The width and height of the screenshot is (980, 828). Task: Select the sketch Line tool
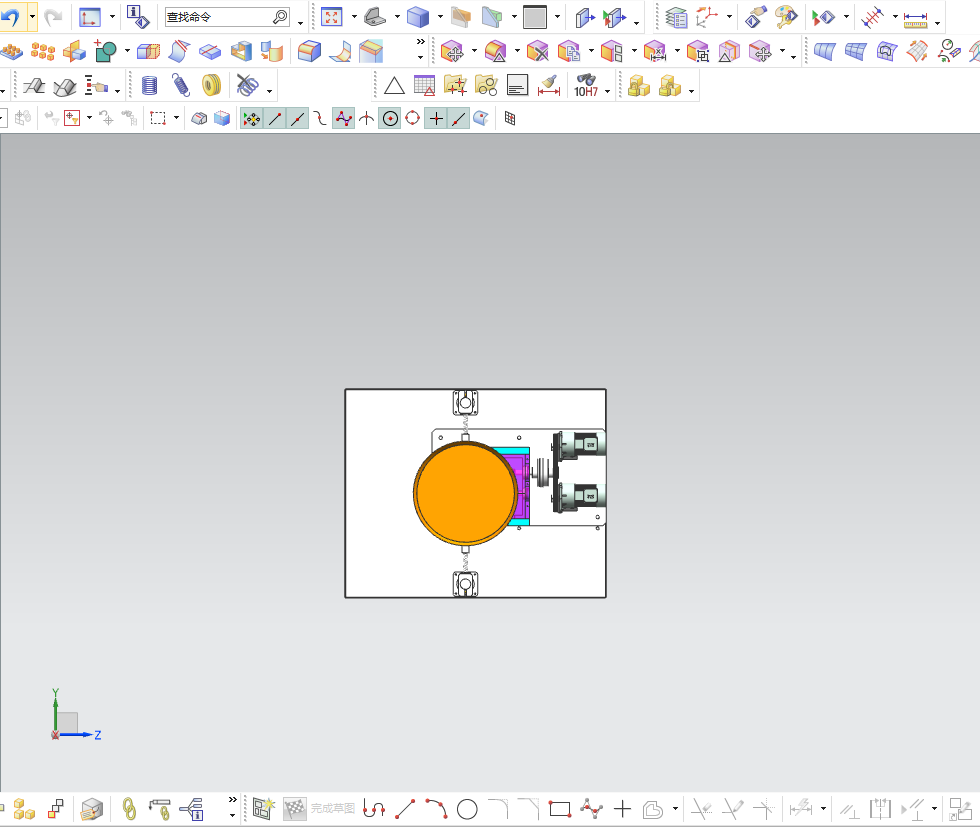405,809
